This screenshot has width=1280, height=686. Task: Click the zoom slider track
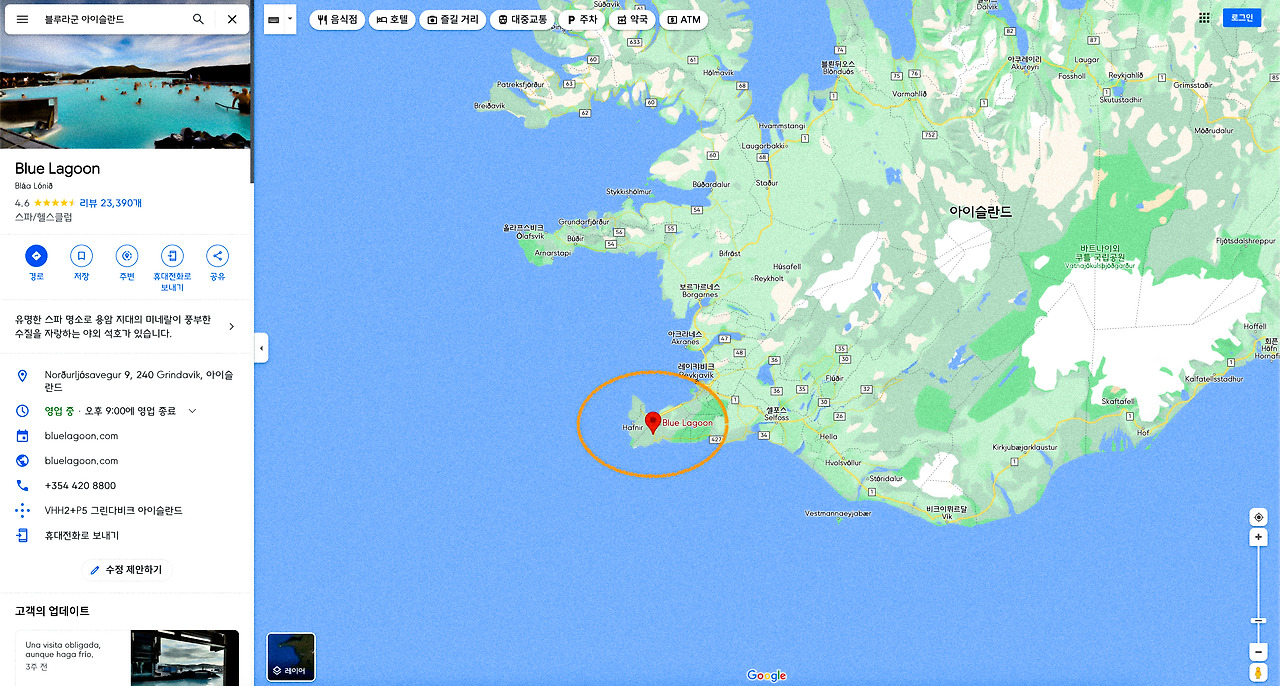click(x=1259, y=595)
